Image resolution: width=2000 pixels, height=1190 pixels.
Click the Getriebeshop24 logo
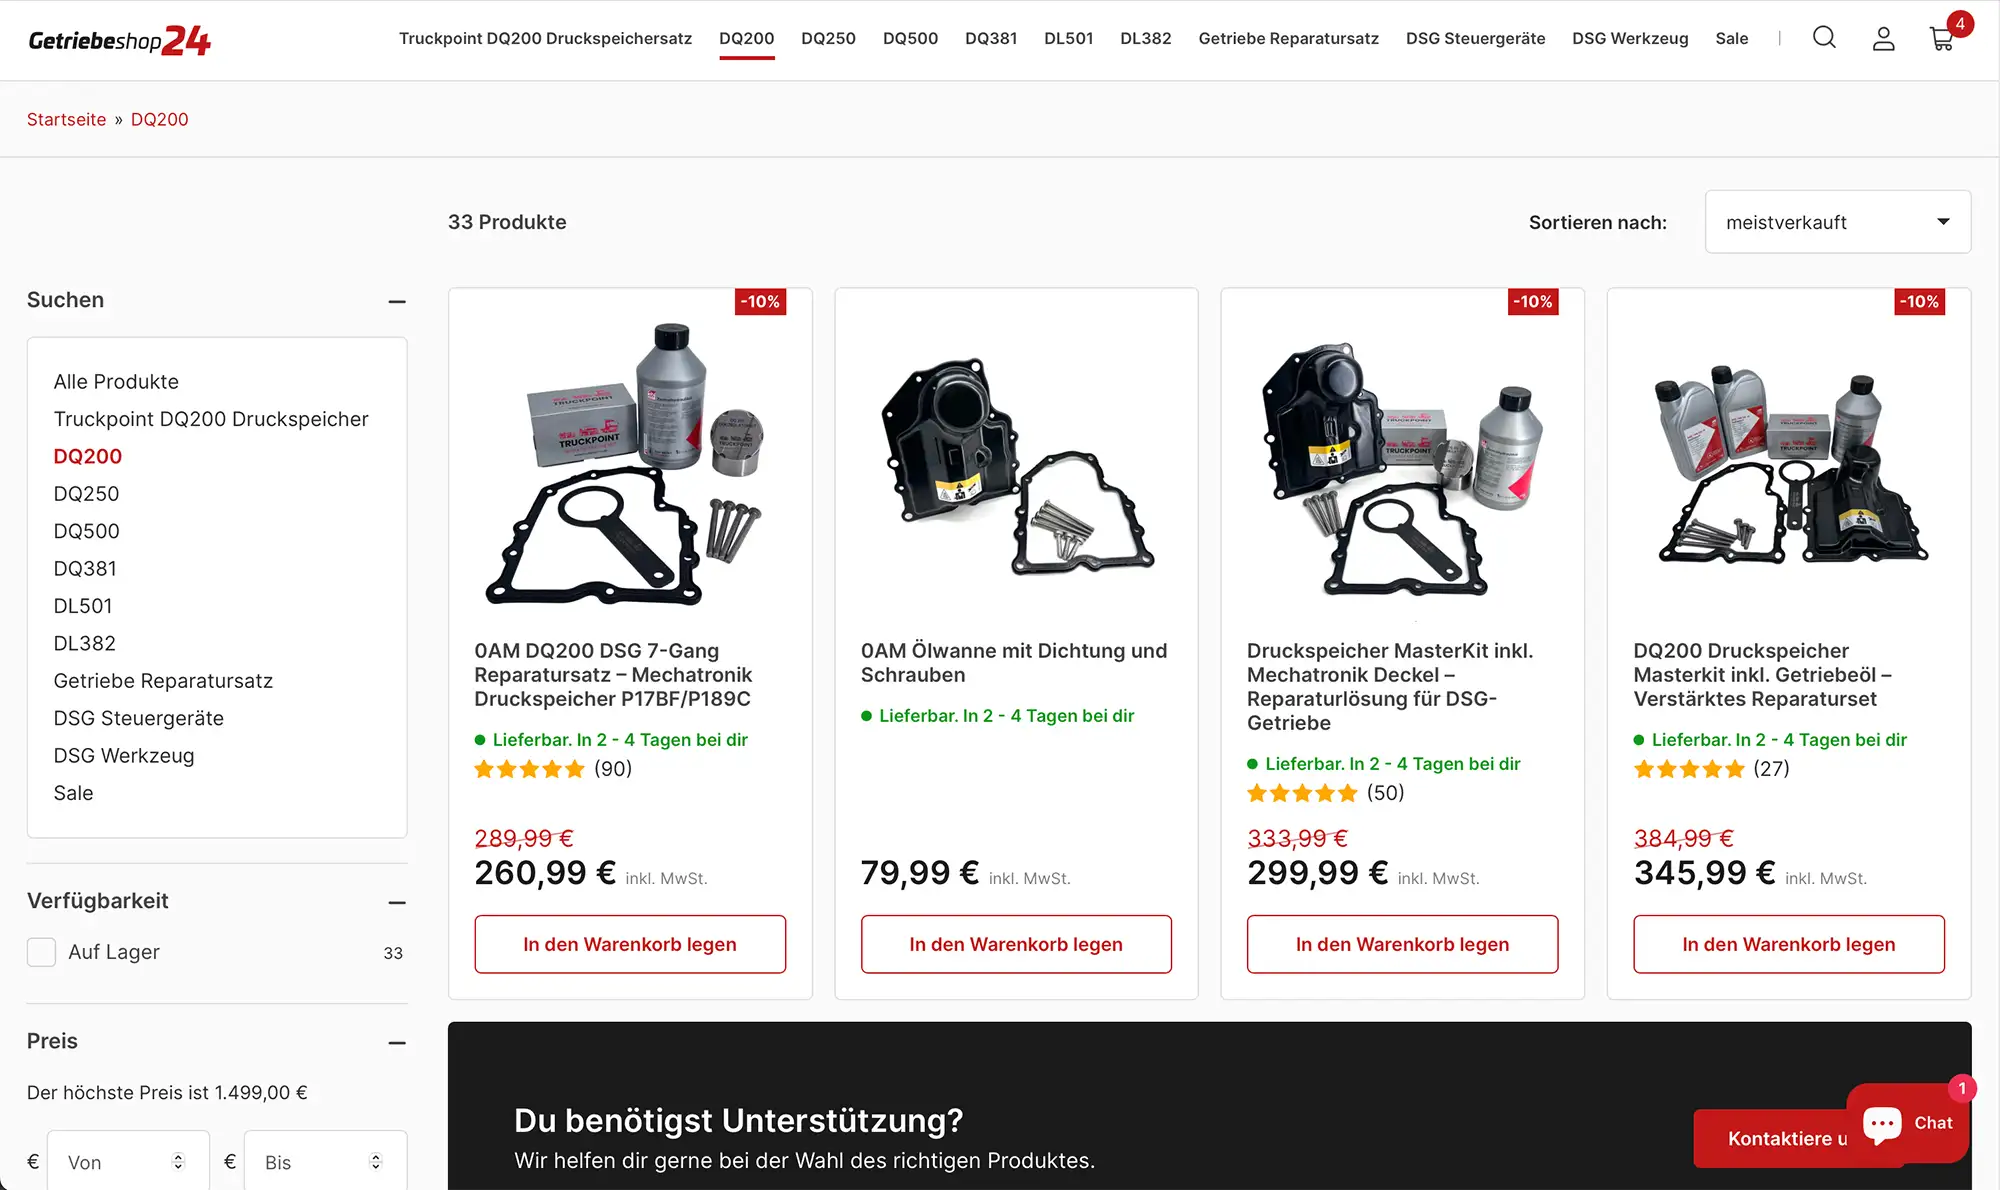[x=119, y=40]
